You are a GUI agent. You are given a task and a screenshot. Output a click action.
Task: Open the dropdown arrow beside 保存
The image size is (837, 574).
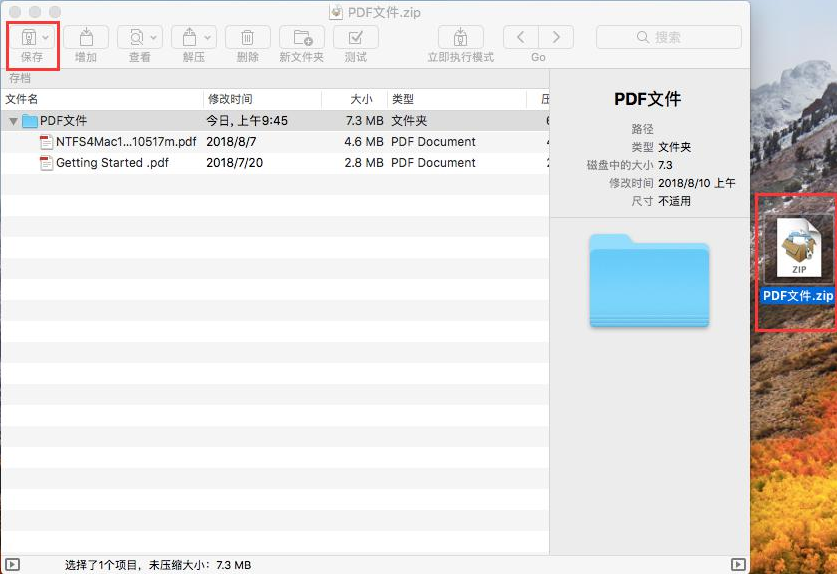tap(46, 38)
